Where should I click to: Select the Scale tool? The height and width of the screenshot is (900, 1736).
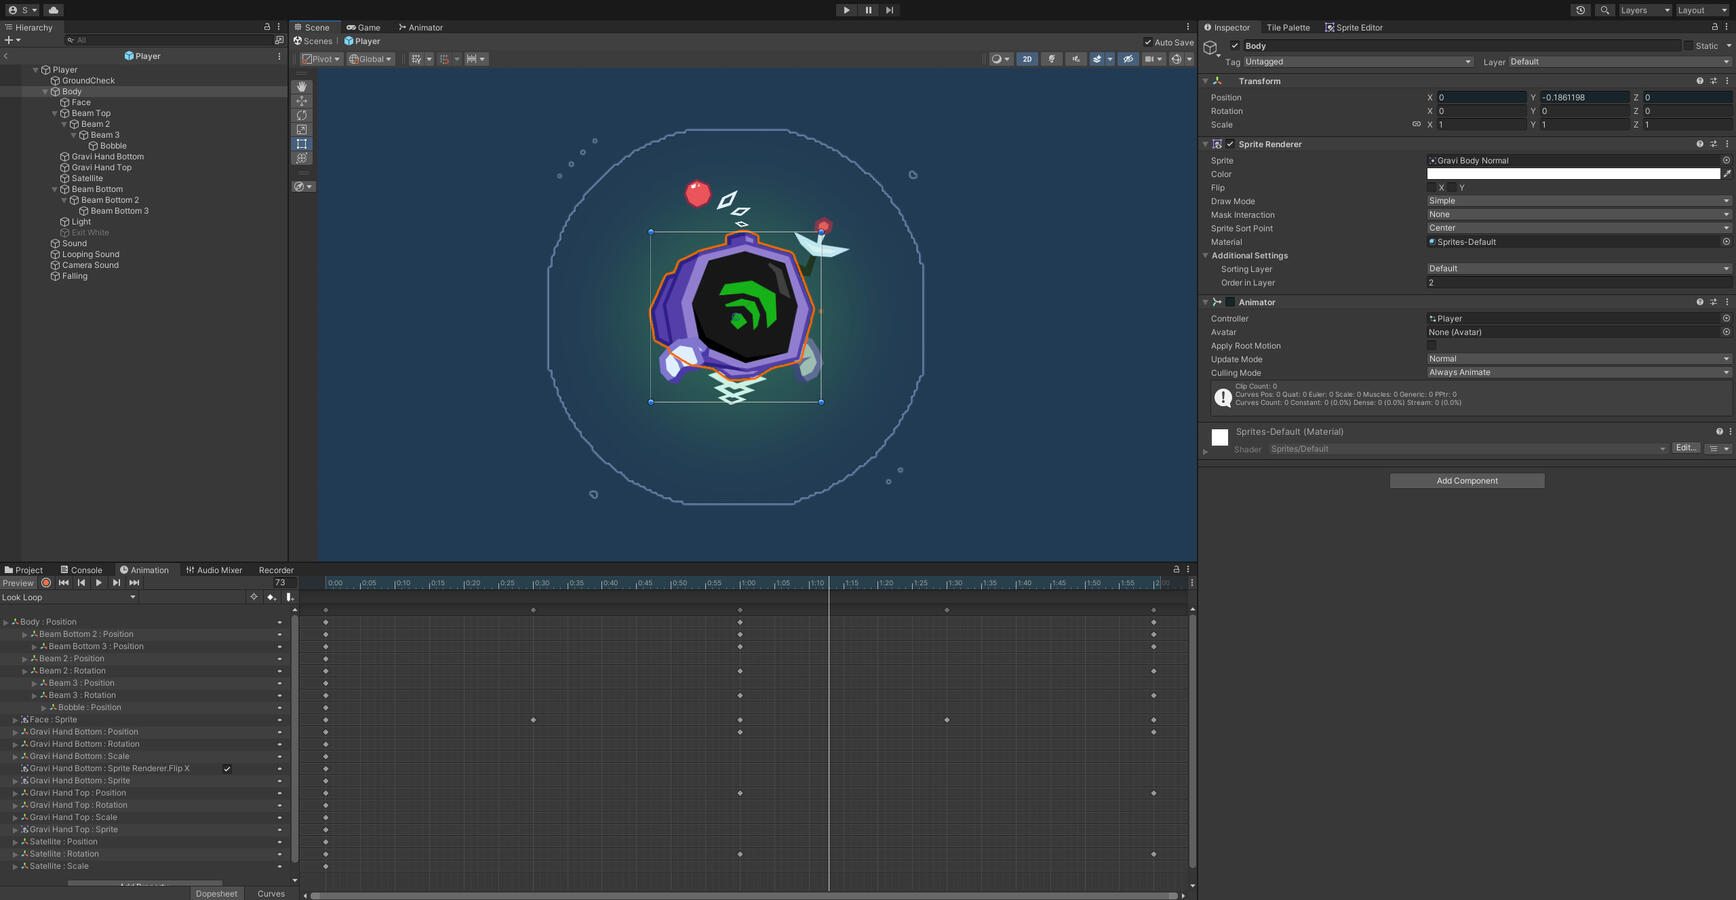302,130
